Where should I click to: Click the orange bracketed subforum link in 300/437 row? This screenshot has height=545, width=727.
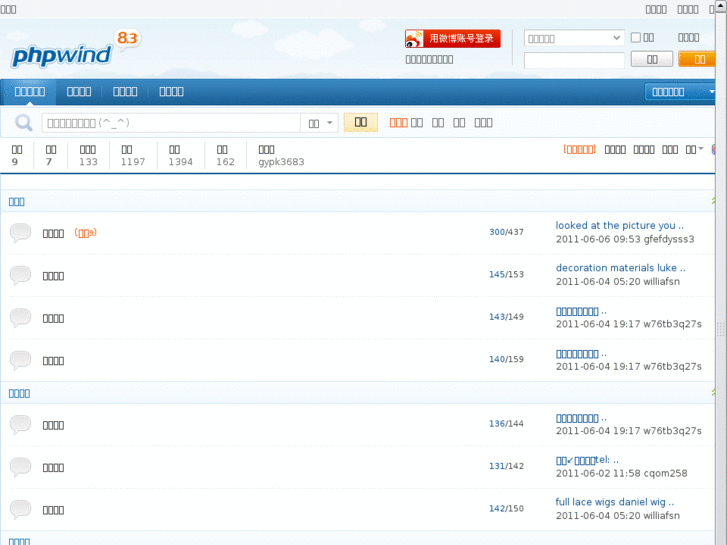click(x=85, y=233)
